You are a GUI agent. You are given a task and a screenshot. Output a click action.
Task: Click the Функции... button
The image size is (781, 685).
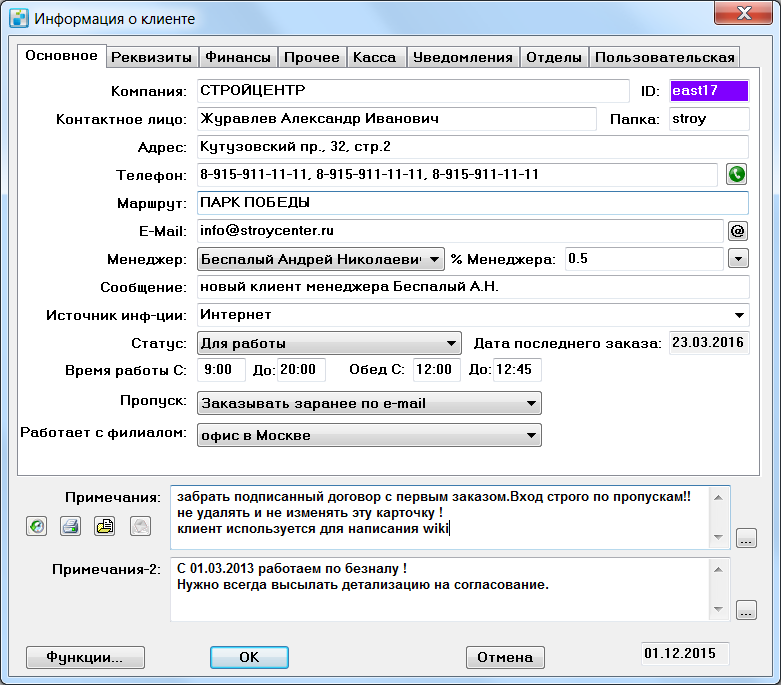tap(85, 657)
